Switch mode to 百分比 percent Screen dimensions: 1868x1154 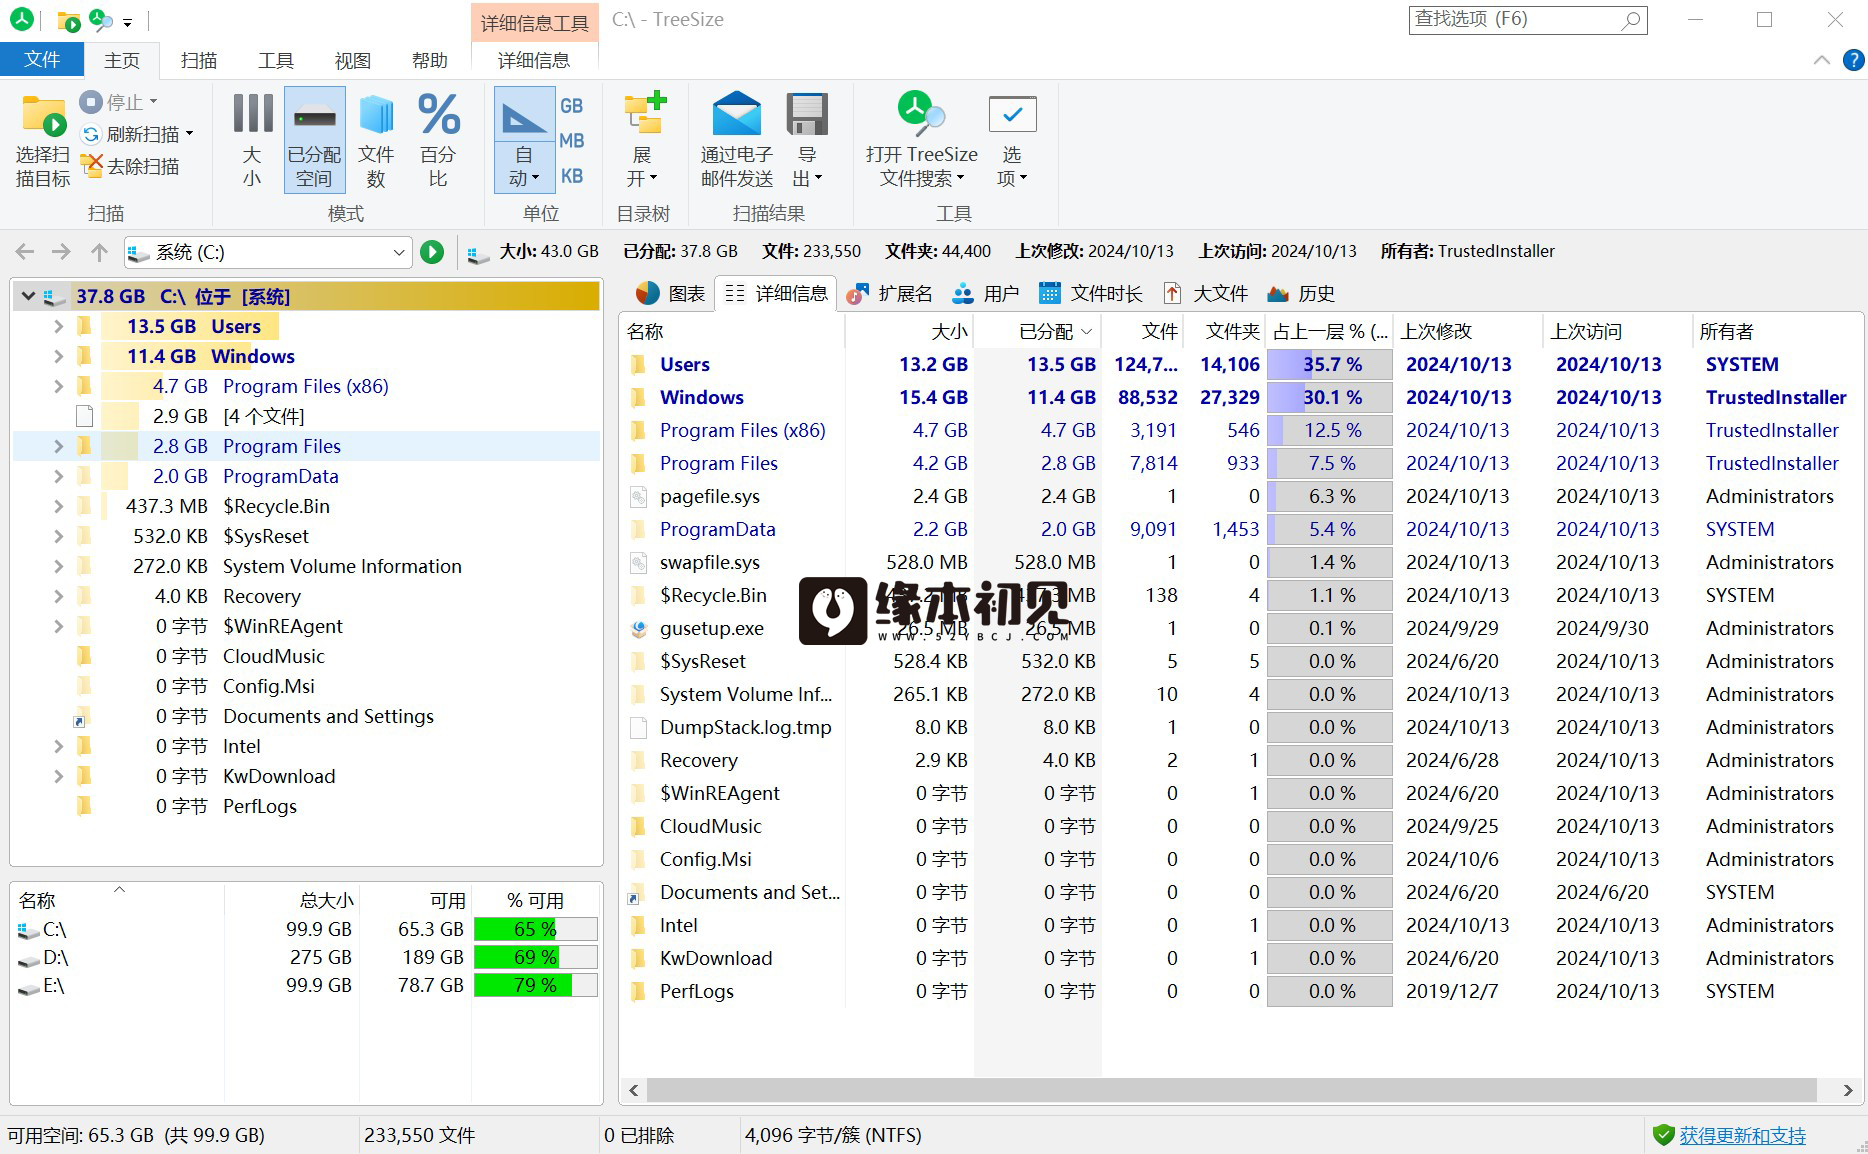pos(438,140)
